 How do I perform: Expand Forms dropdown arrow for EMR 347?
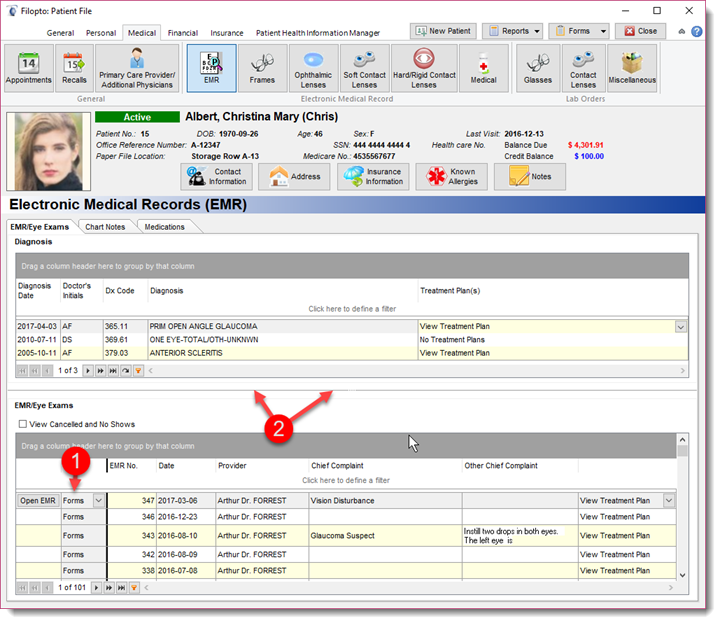pyautogui.click(x=98, y=500)
